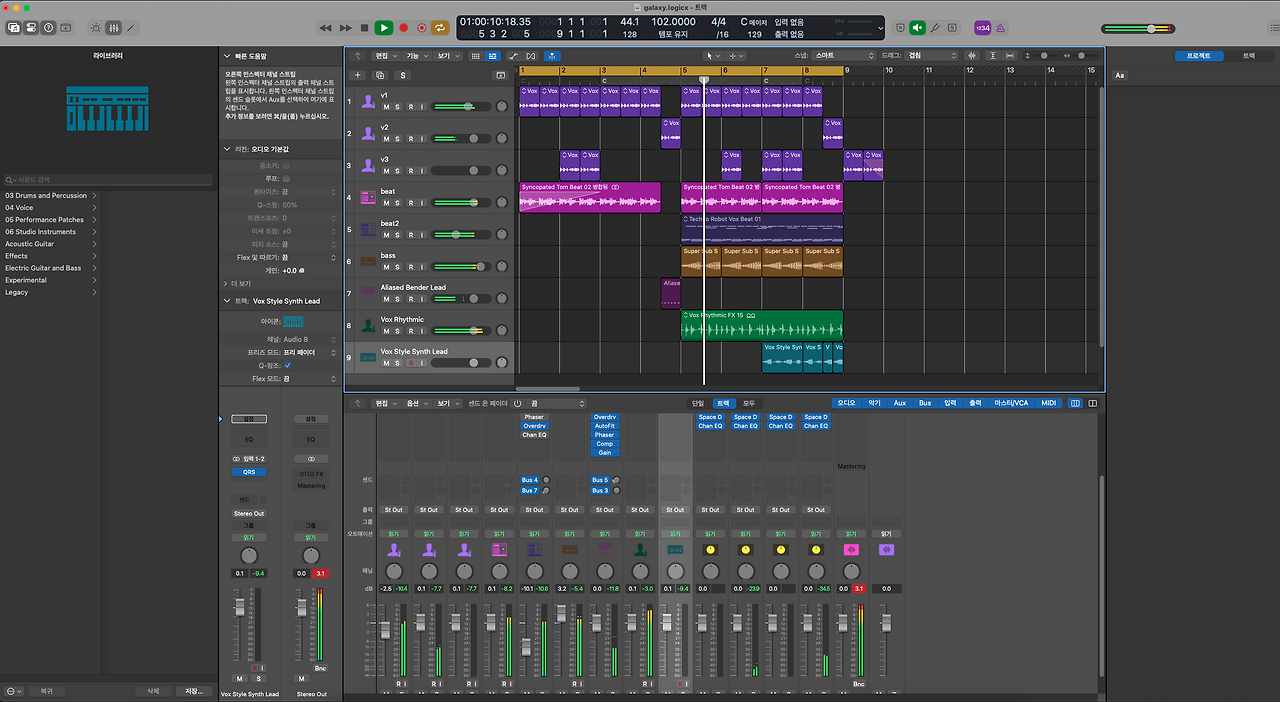
Task: Switch to the 트랙 tab in right panel
Action: (x=1248, y=56)
